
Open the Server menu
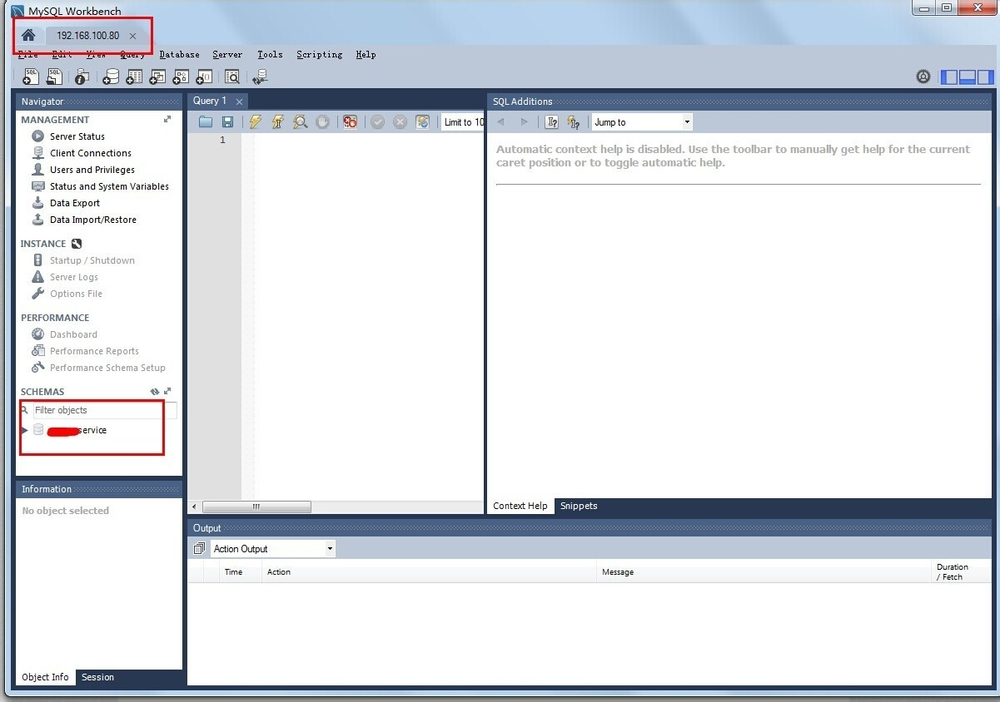227,54
